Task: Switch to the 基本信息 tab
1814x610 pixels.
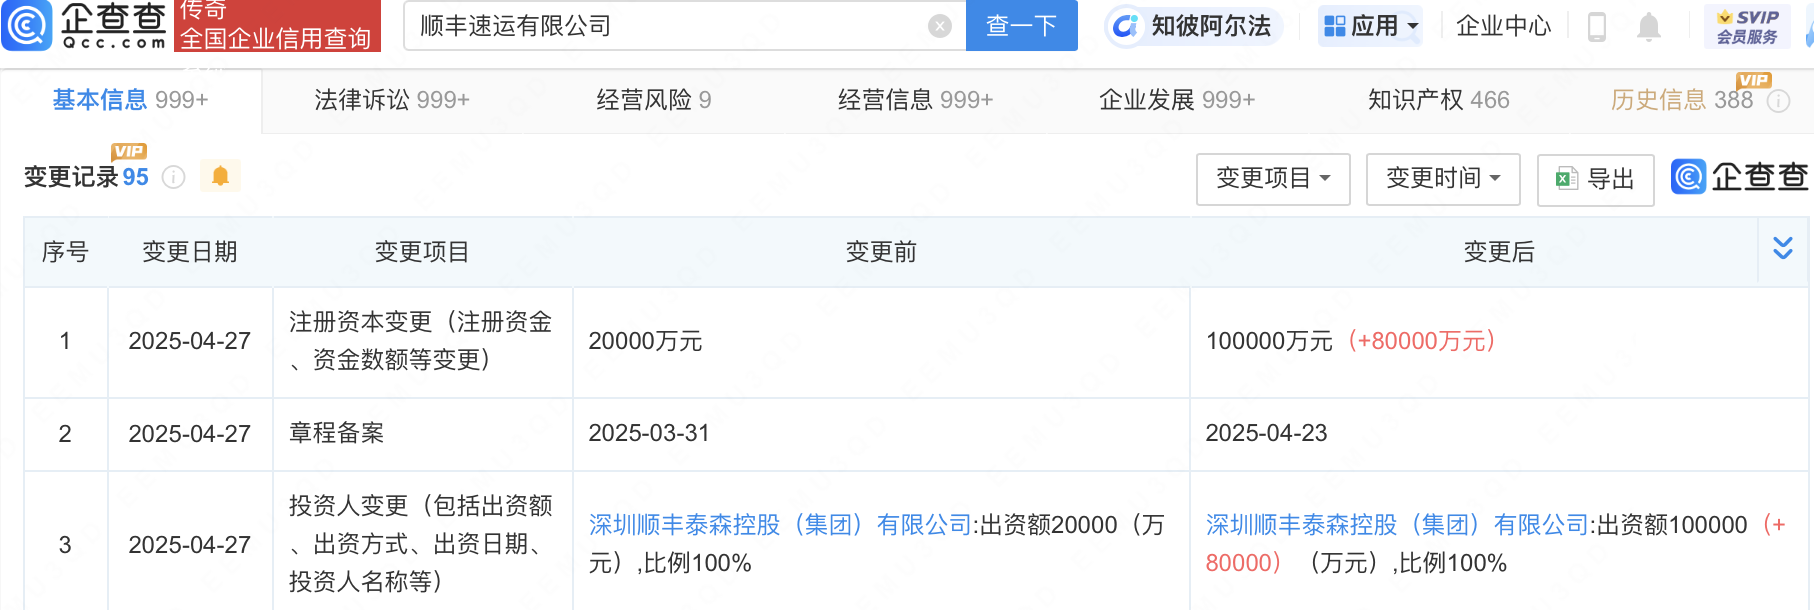Action: tap(130, 100)
